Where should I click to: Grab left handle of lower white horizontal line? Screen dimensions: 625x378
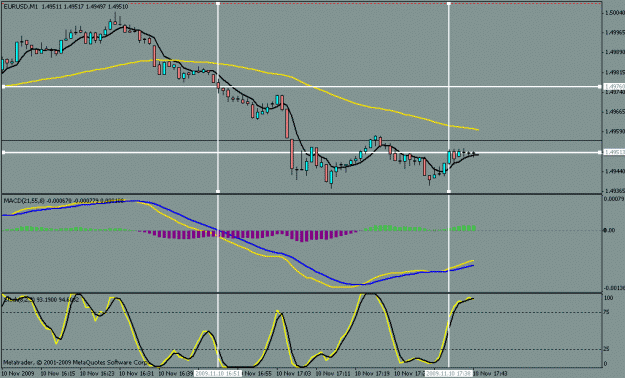[x=4, y=152]
